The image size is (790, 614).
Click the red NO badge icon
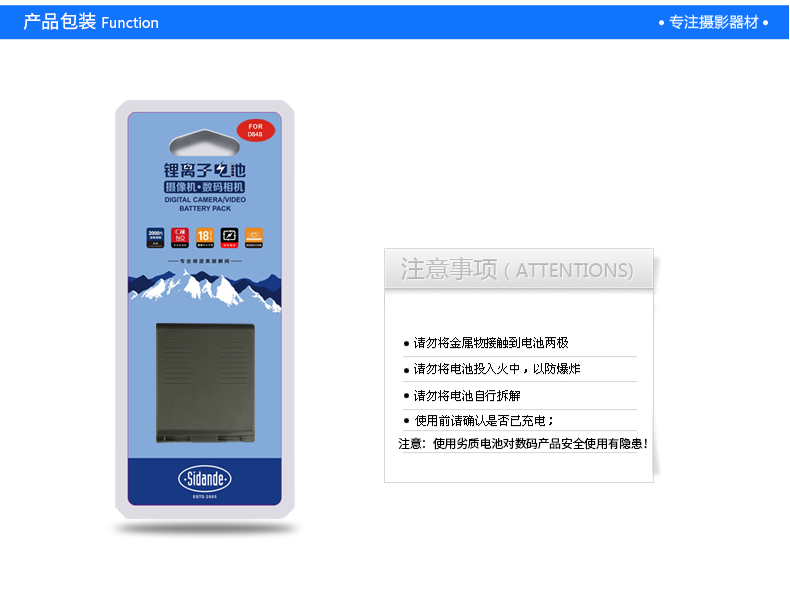pyautogui.click(x=180, y=238)
